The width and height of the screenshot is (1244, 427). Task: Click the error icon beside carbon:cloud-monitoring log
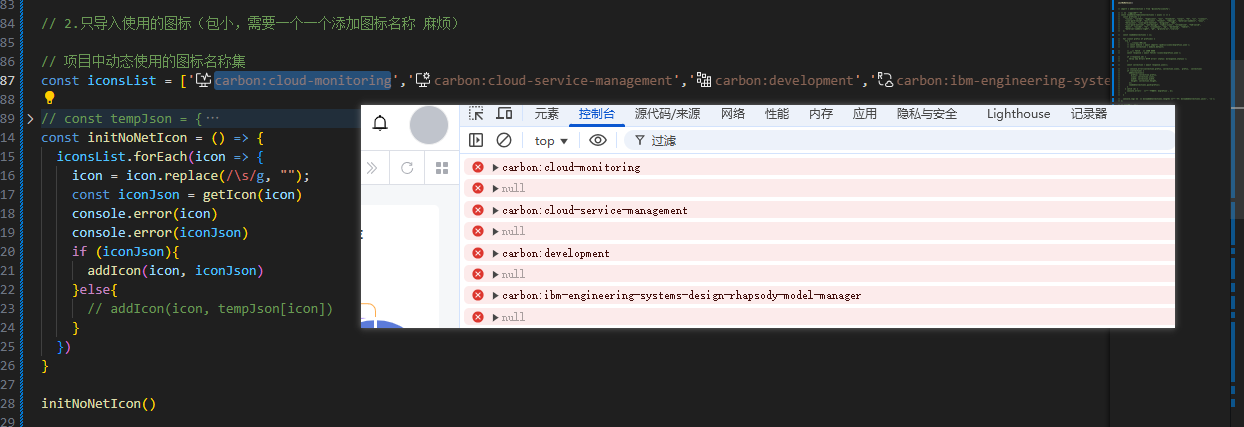click(478, 167)
